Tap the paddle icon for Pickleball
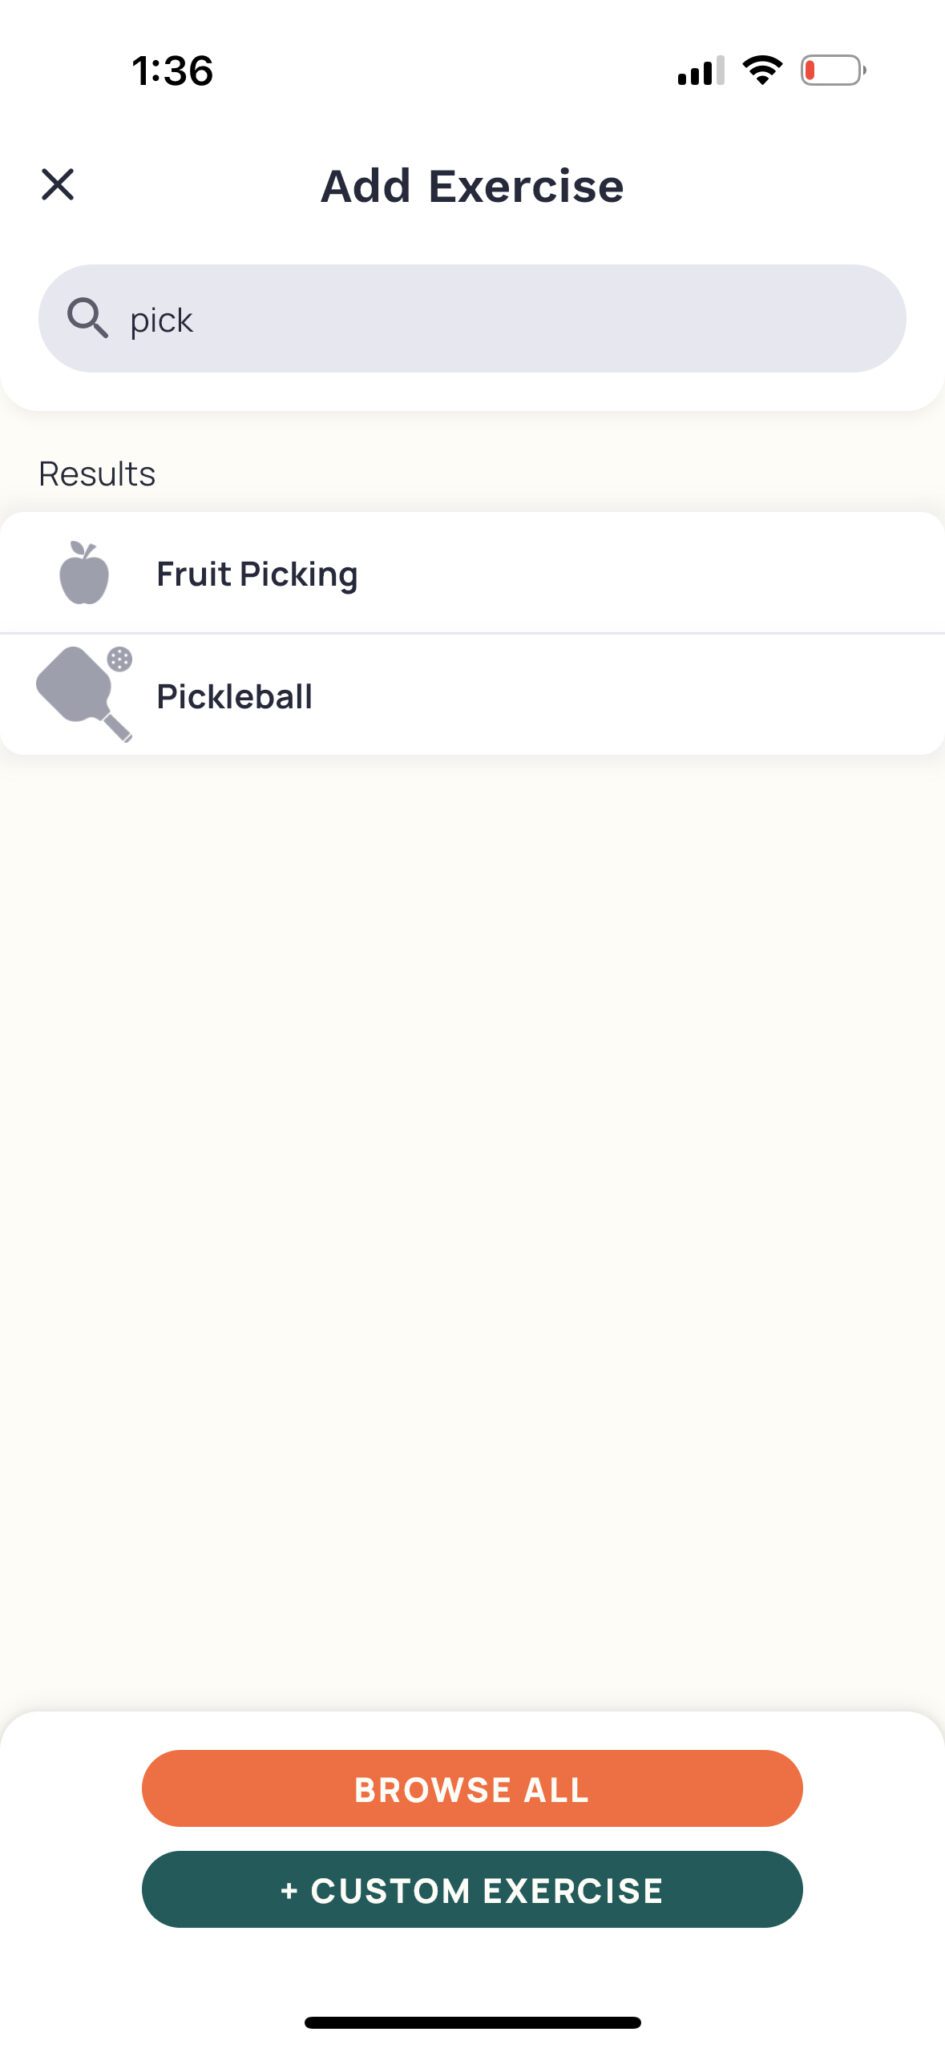The image size is (945, 2048). click(x=78, y=692)
